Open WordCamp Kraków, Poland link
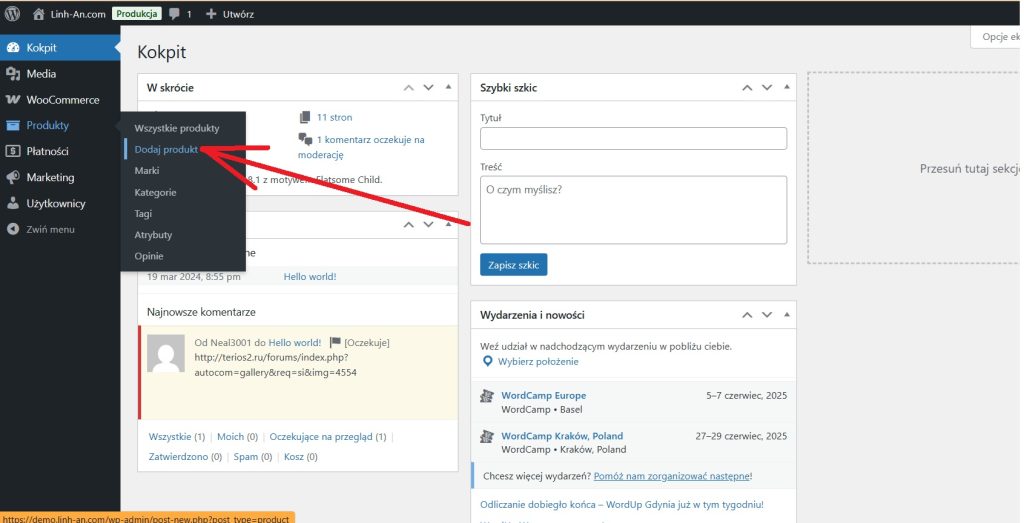 click(x=562, y=436)
